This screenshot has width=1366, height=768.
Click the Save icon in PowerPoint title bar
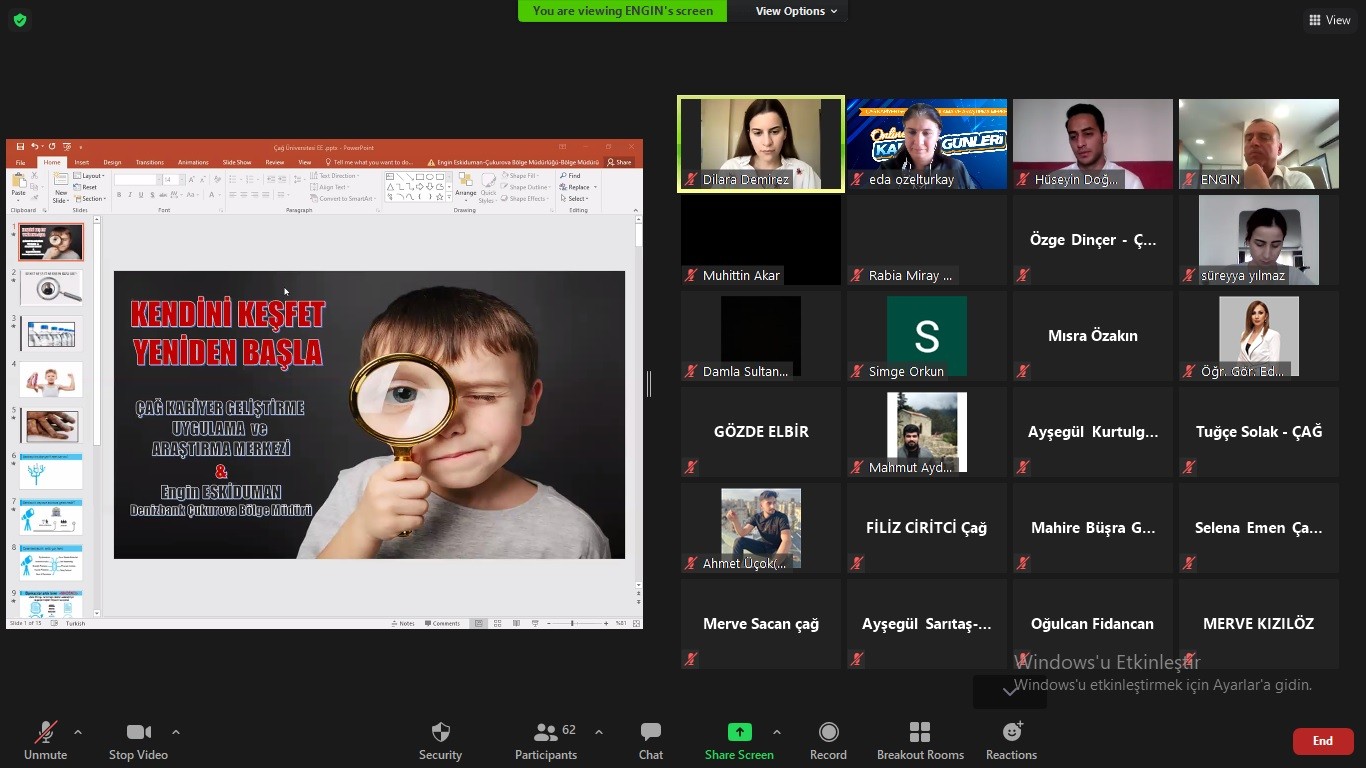pos(21,147)
